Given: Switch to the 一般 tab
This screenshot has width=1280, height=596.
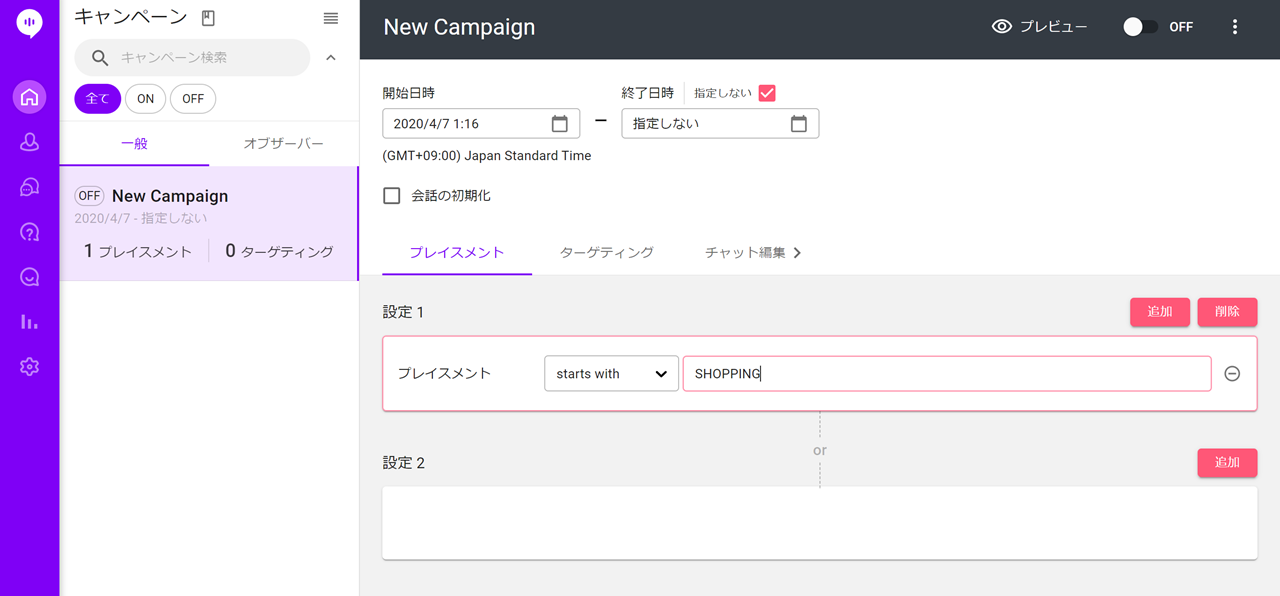Looking at the screenshot, I should click(x=134, y=144).
